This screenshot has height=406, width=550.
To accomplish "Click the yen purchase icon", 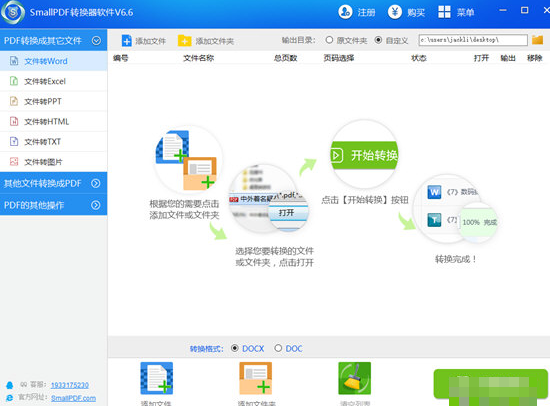I will pos(395,12).
